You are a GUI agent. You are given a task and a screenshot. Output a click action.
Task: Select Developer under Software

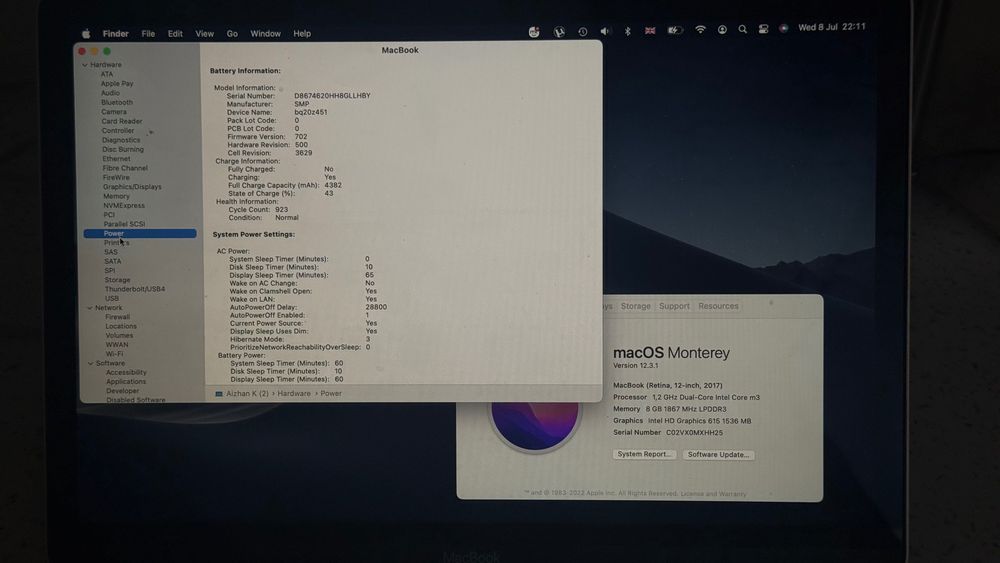click(122, 391)
